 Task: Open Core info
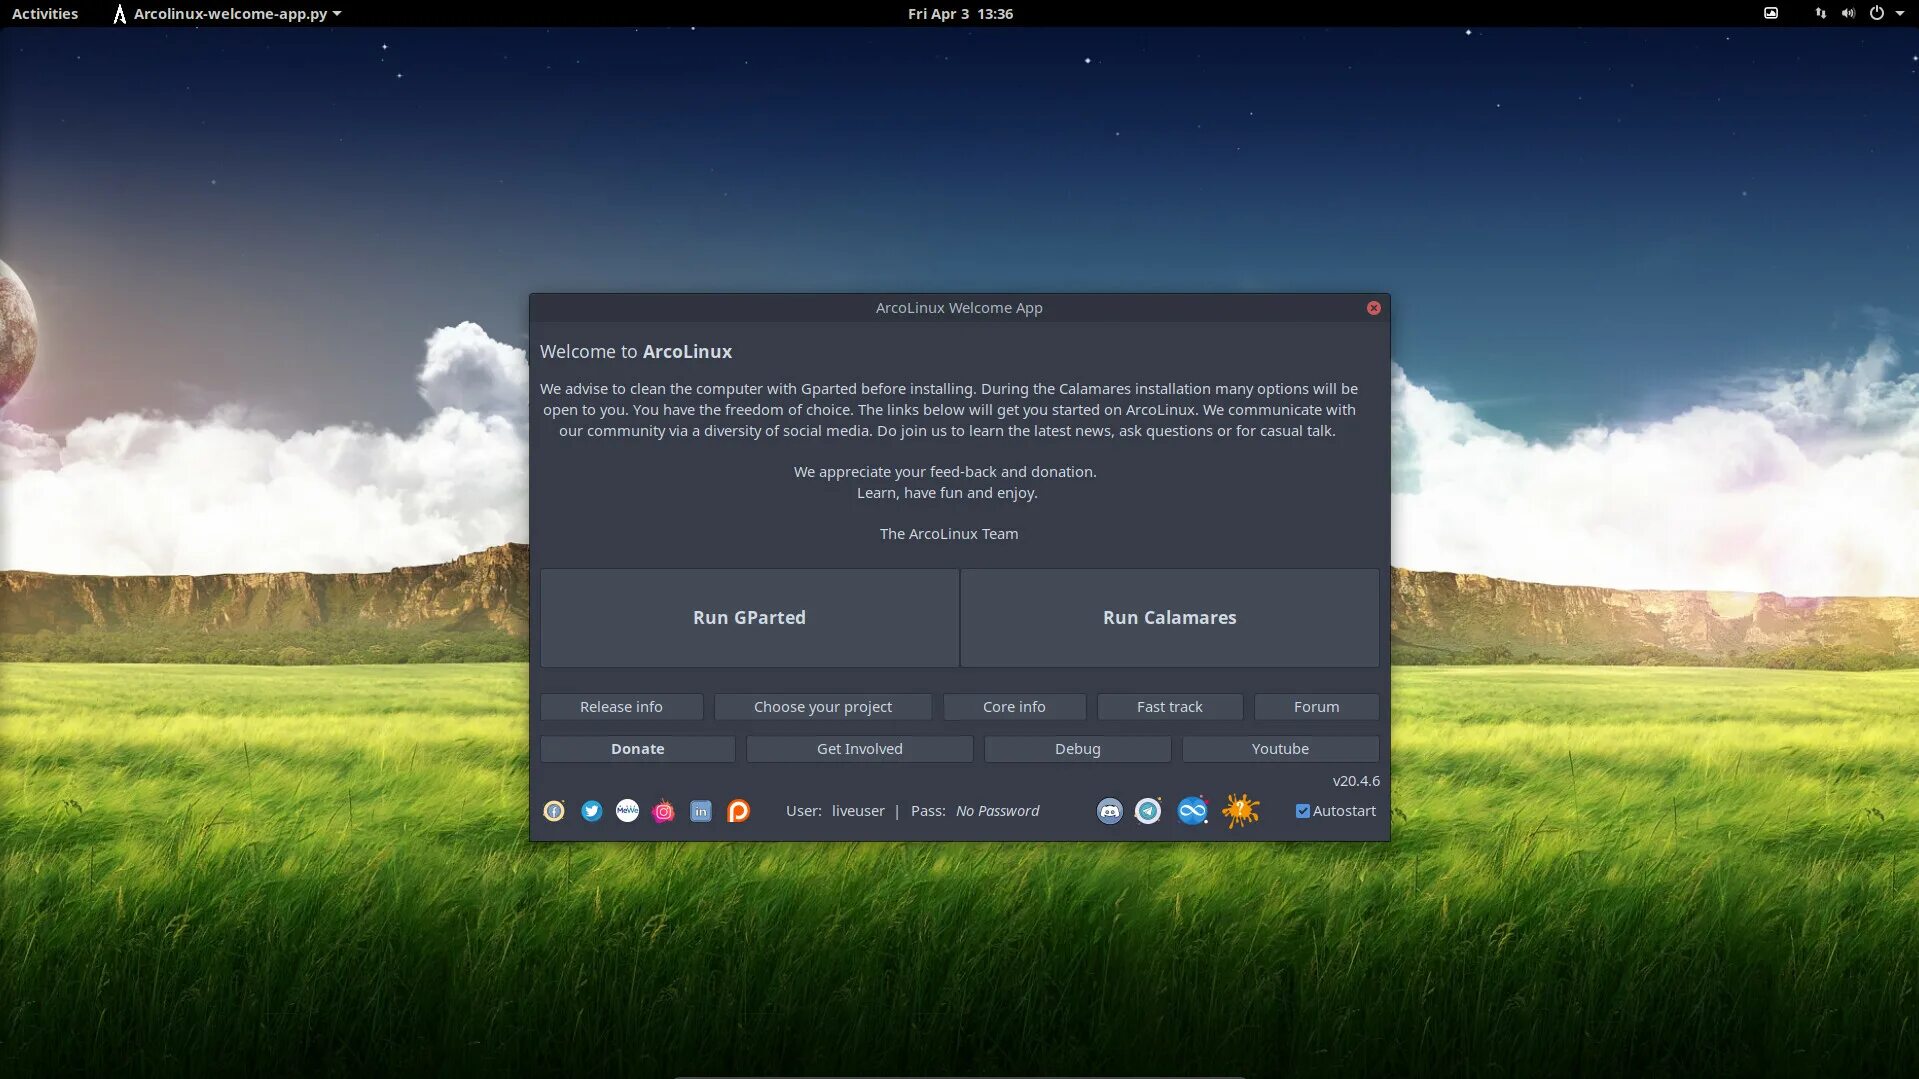[x=1014, y=707]
